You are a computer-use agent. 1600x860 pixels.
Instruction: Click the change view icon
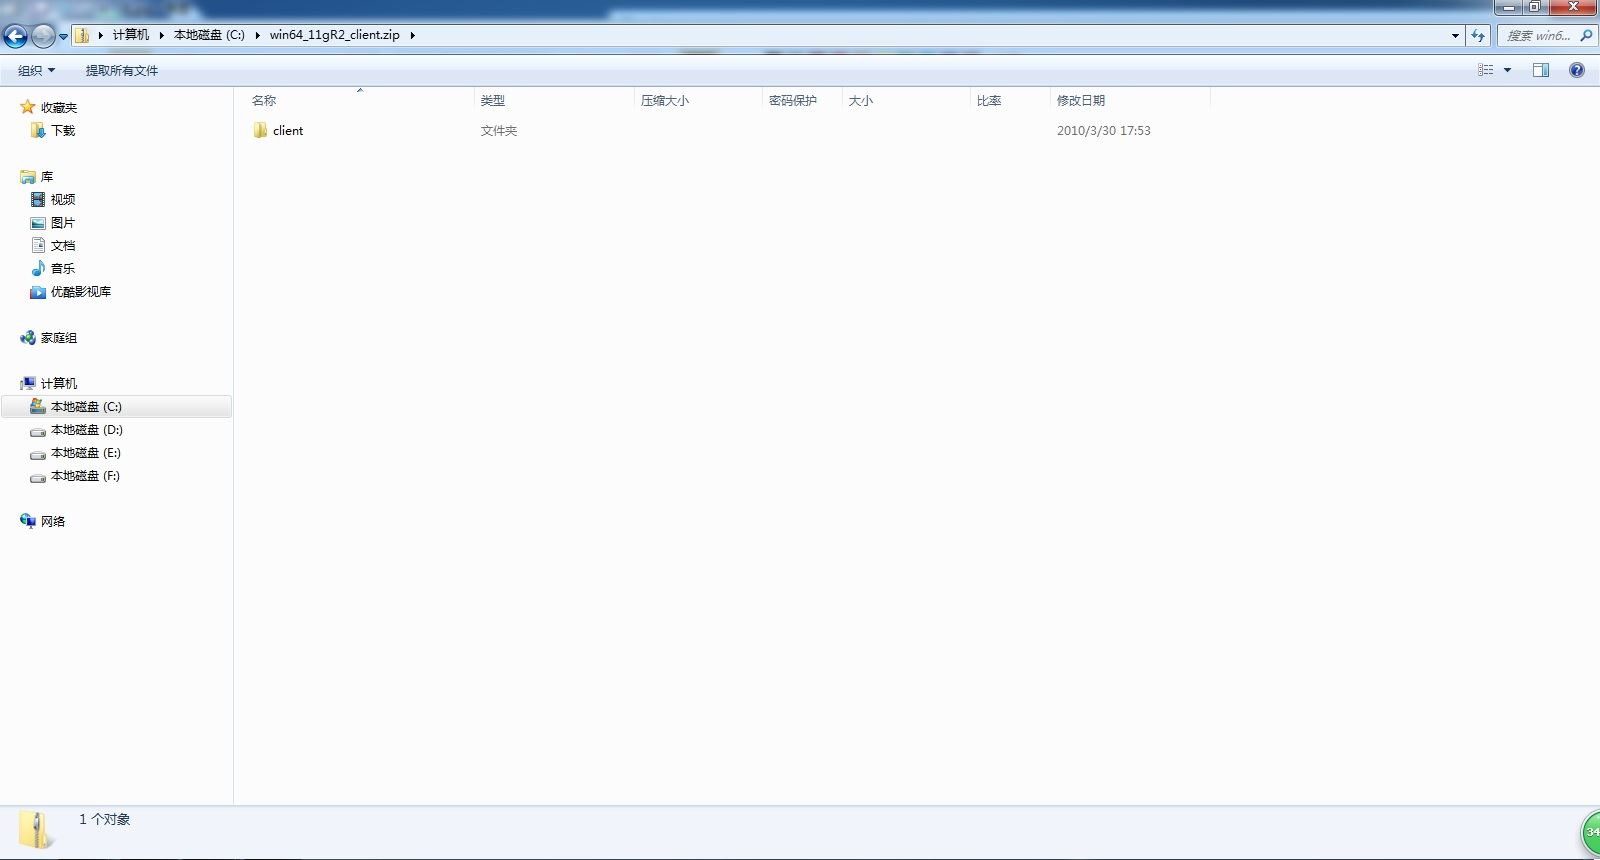tap(1486, 70)
